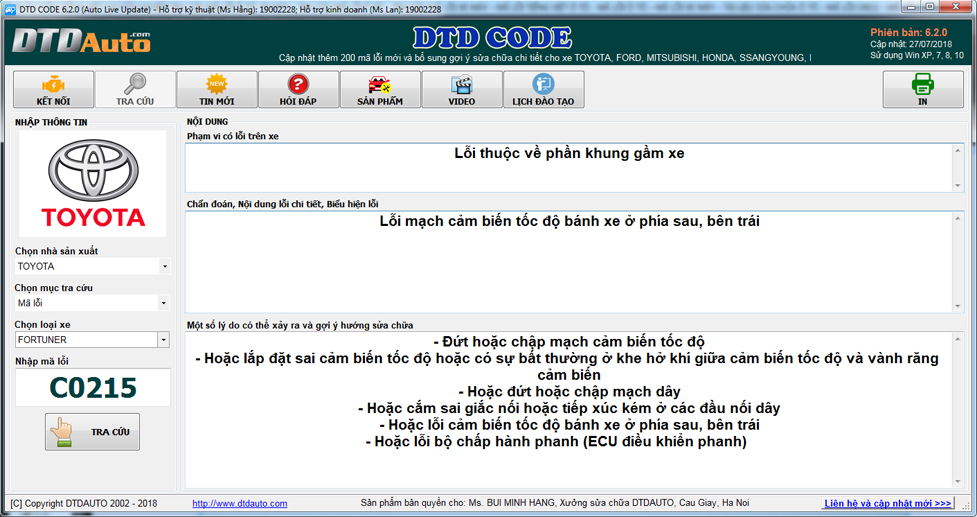The height and width of the screenshot is (517, 977).
Task: Click scroll-up arrow of repair suggestions box
Action: (958, 339)
